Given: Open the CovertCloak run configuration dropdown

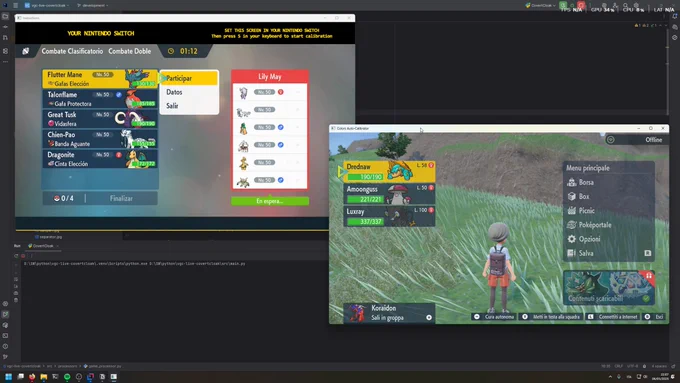Looking at the screenshot, I should [541, 5].
